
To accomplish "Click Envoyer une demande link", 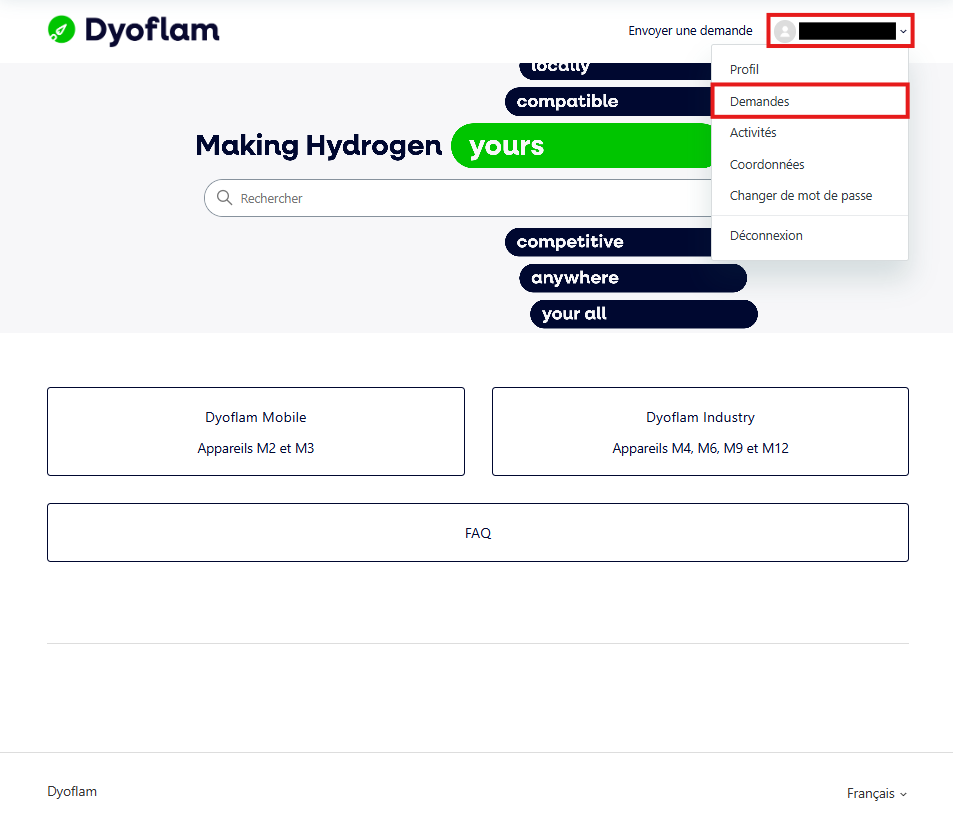I will (690, 30).
